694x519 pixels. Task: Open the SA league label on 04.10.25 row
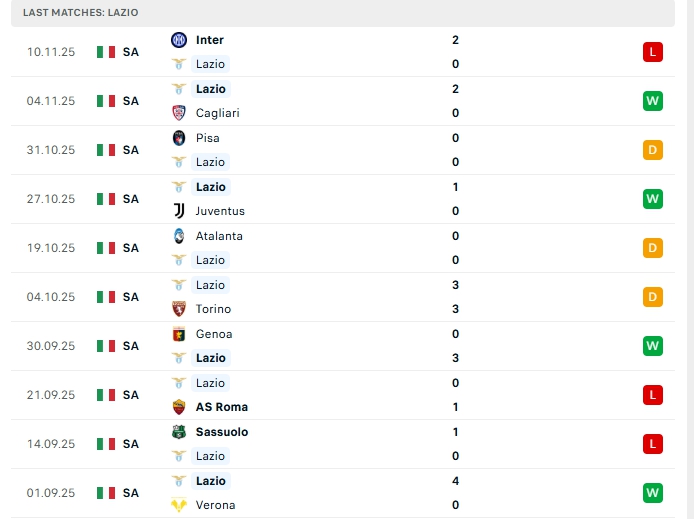[131, 297]
